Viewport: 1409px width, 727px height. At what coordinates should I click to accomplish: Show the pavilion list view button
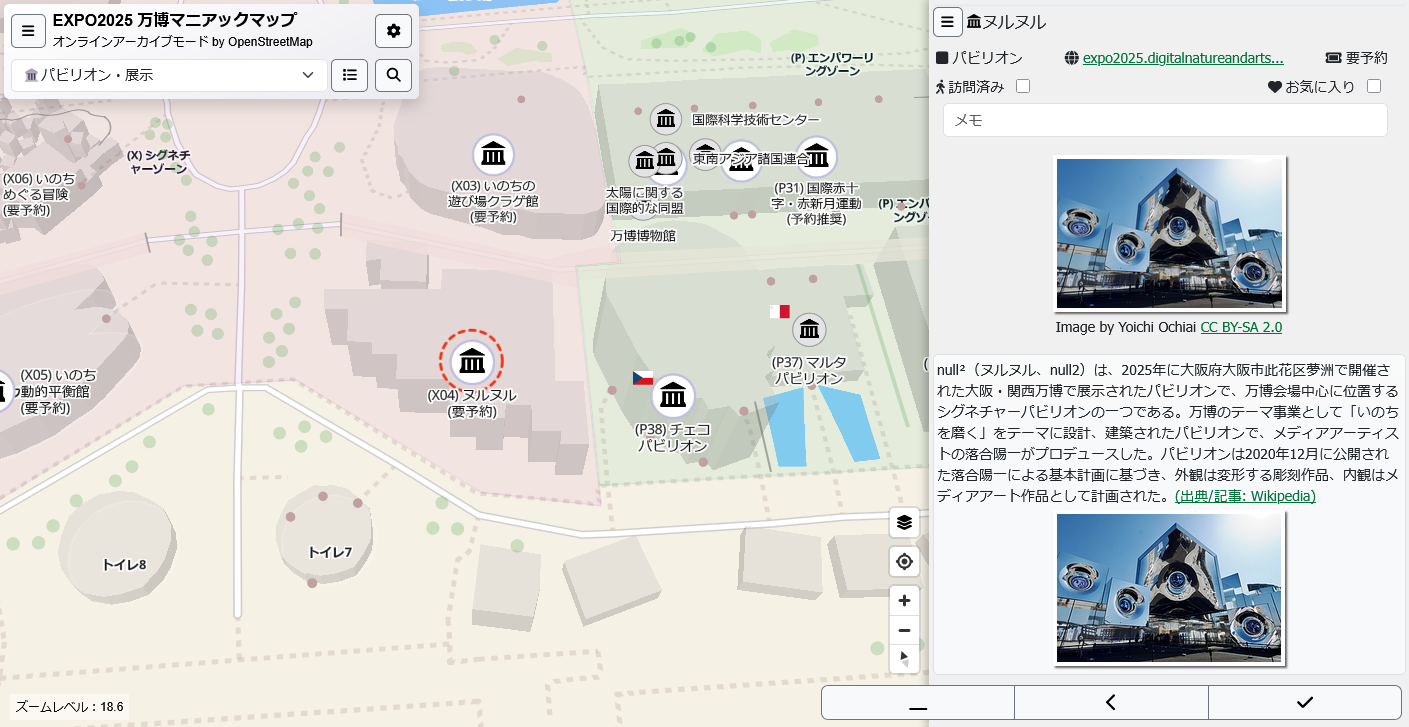[349, 75]
